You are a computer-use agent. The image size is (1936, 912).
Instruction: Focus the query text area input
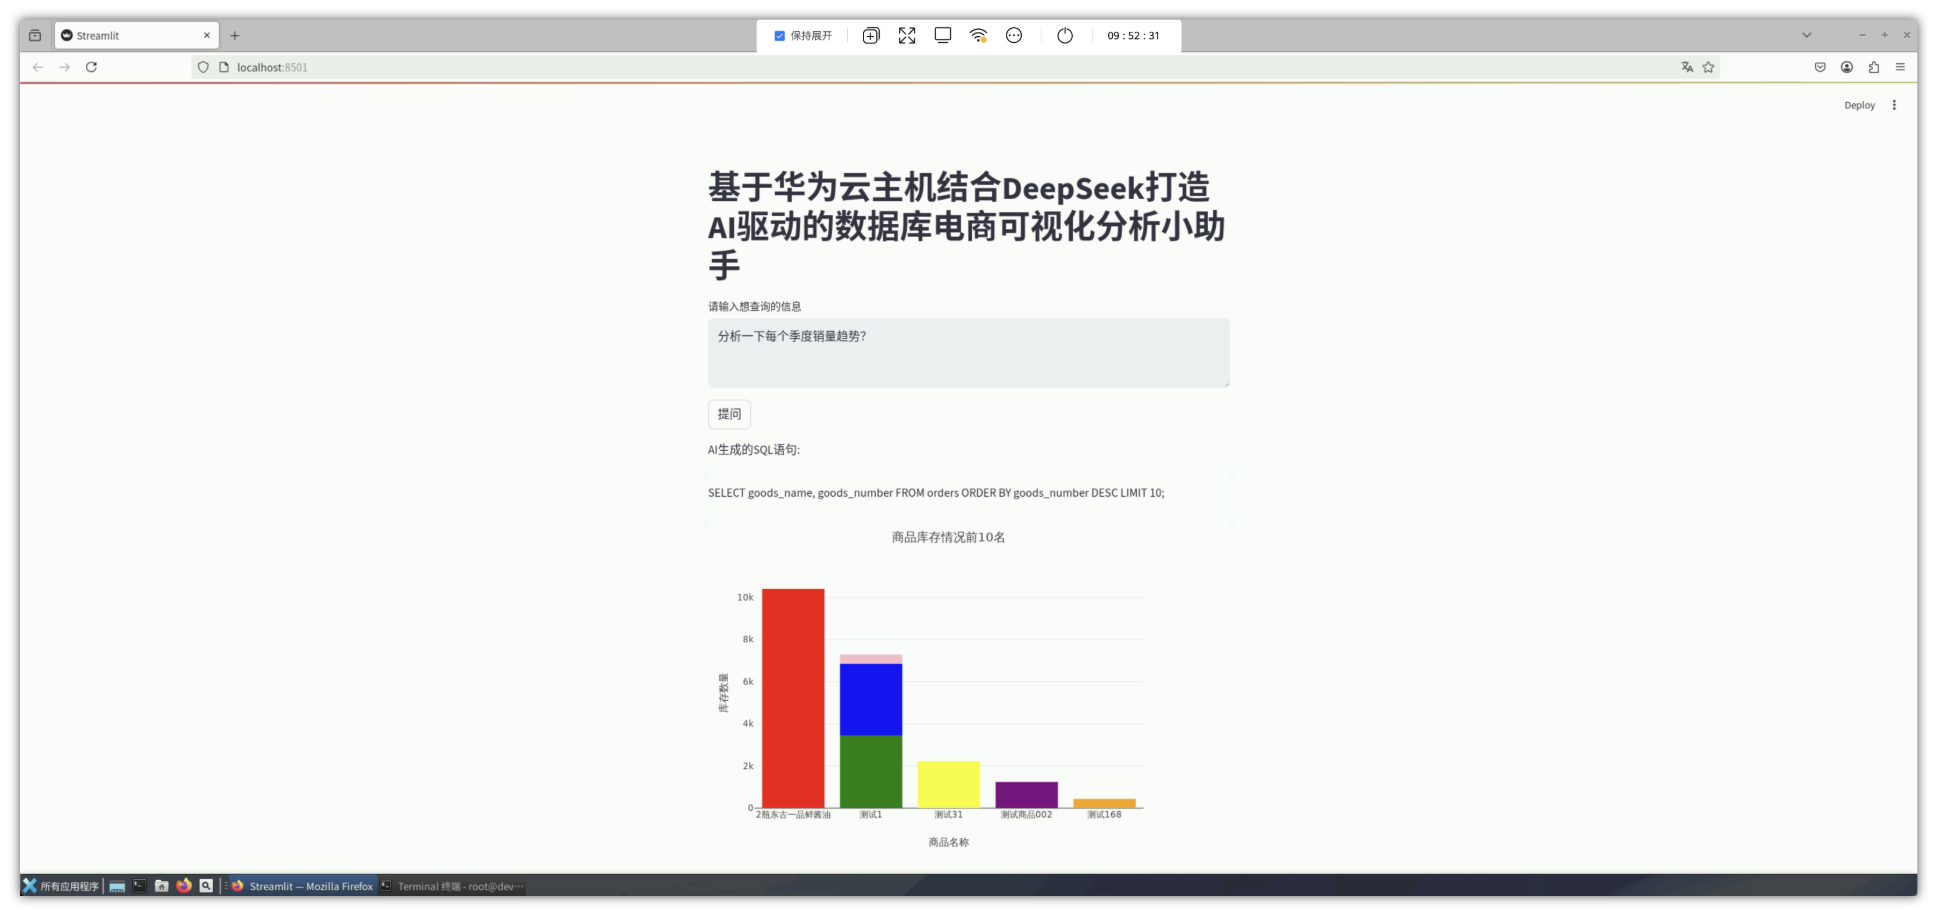(969, 353)
